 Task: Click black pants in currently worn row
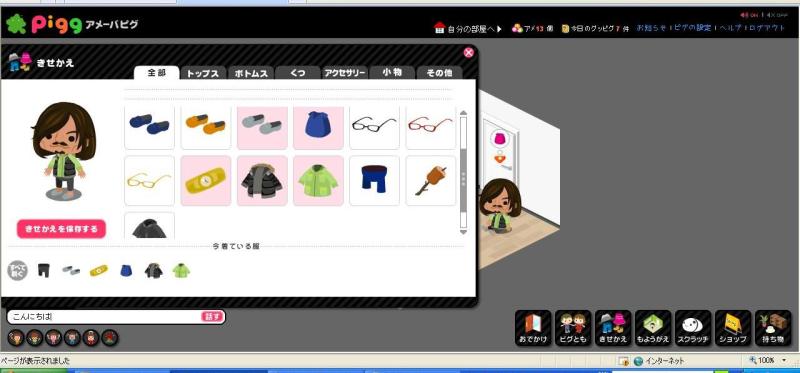44,270
